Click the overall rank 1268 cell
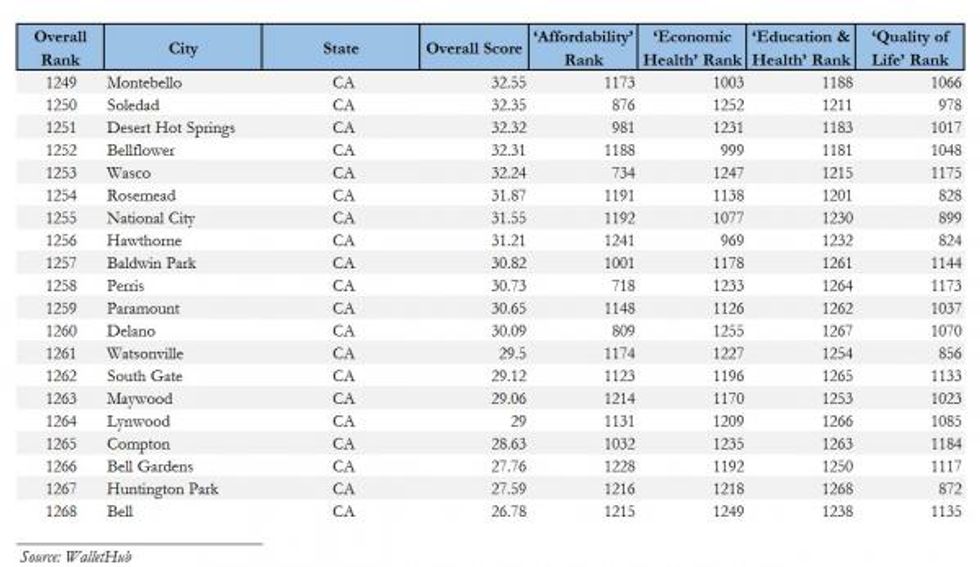Screen dimensions: 980x567 pos(60,511)
